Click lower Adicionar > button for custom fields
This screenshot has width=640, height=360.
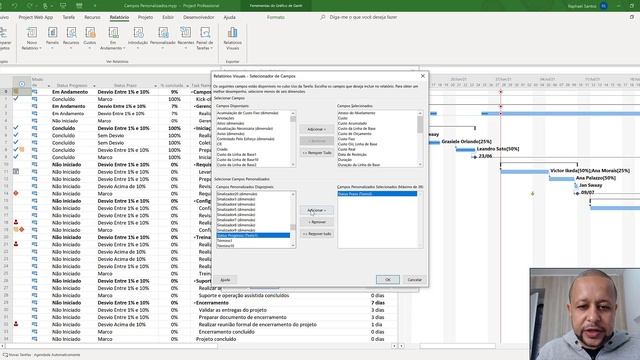(x=316, y=210)
